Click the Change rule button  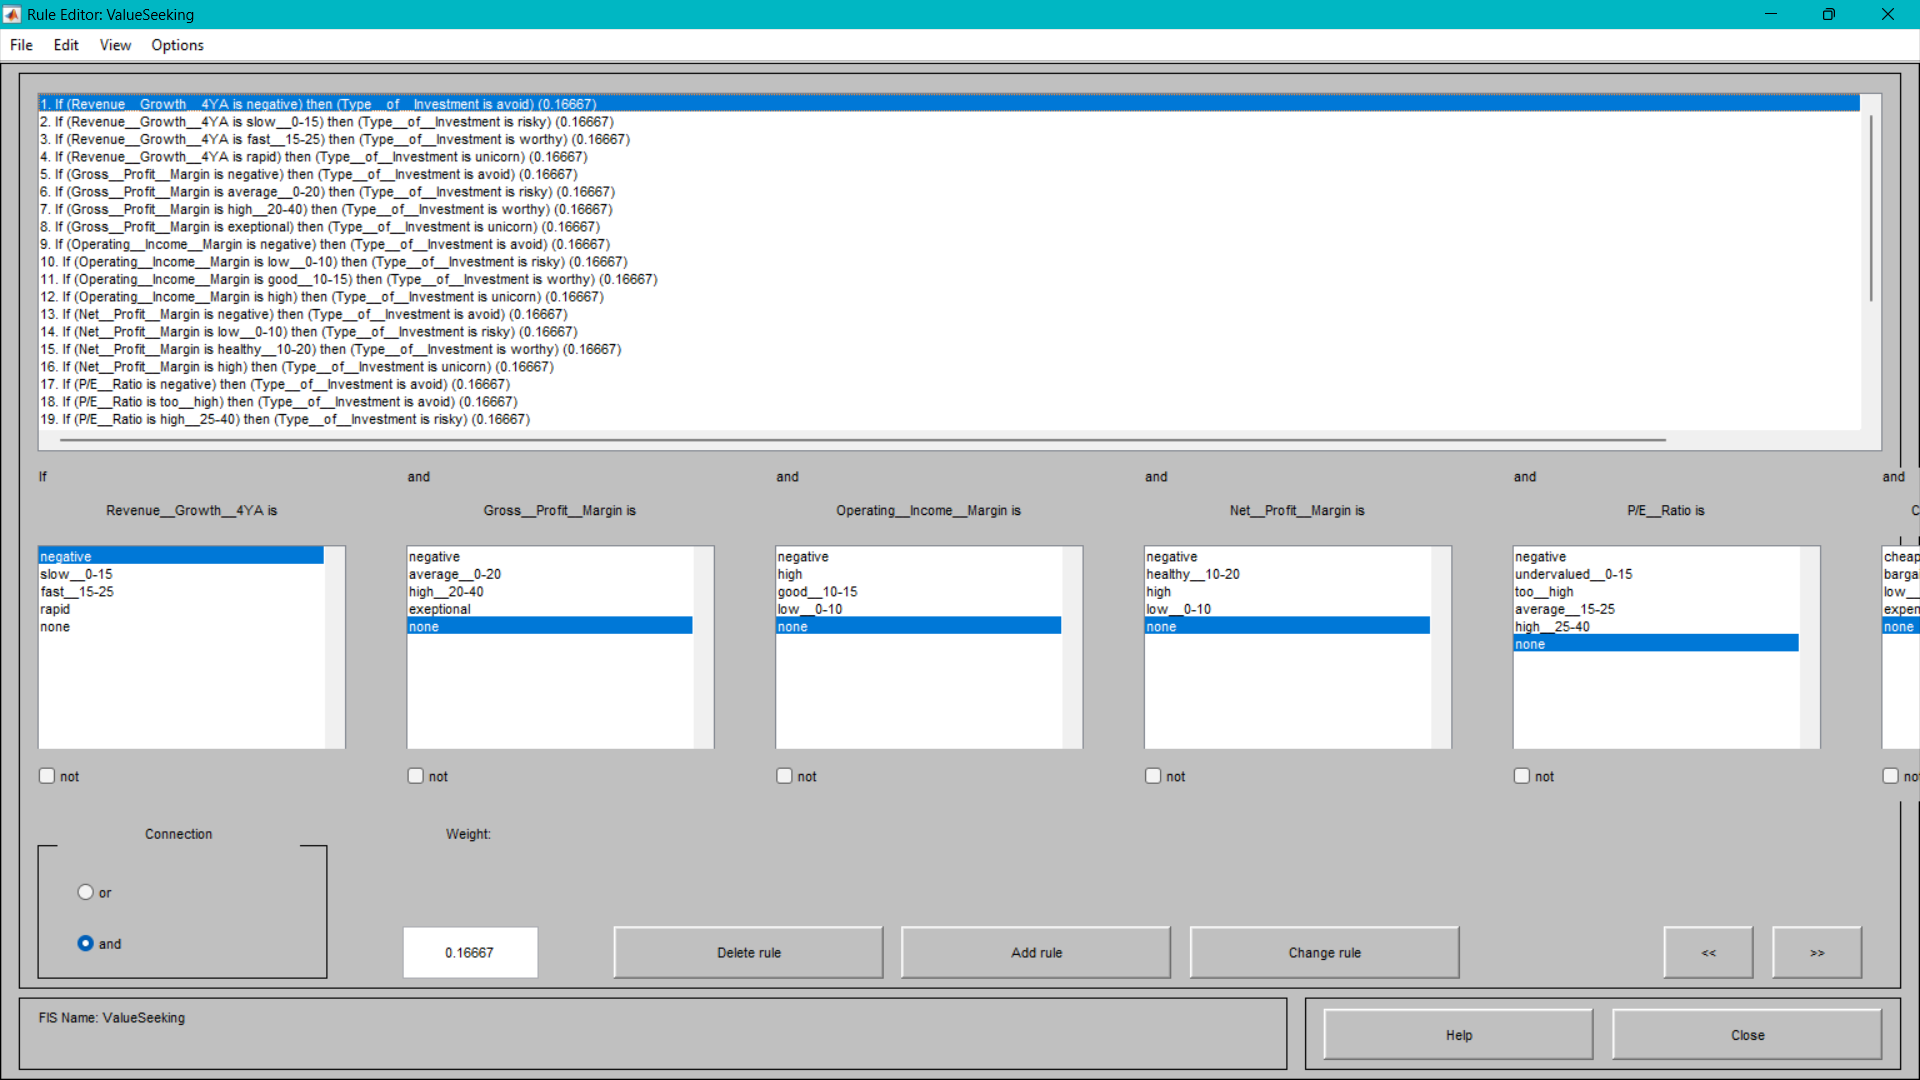[1323, 952]
